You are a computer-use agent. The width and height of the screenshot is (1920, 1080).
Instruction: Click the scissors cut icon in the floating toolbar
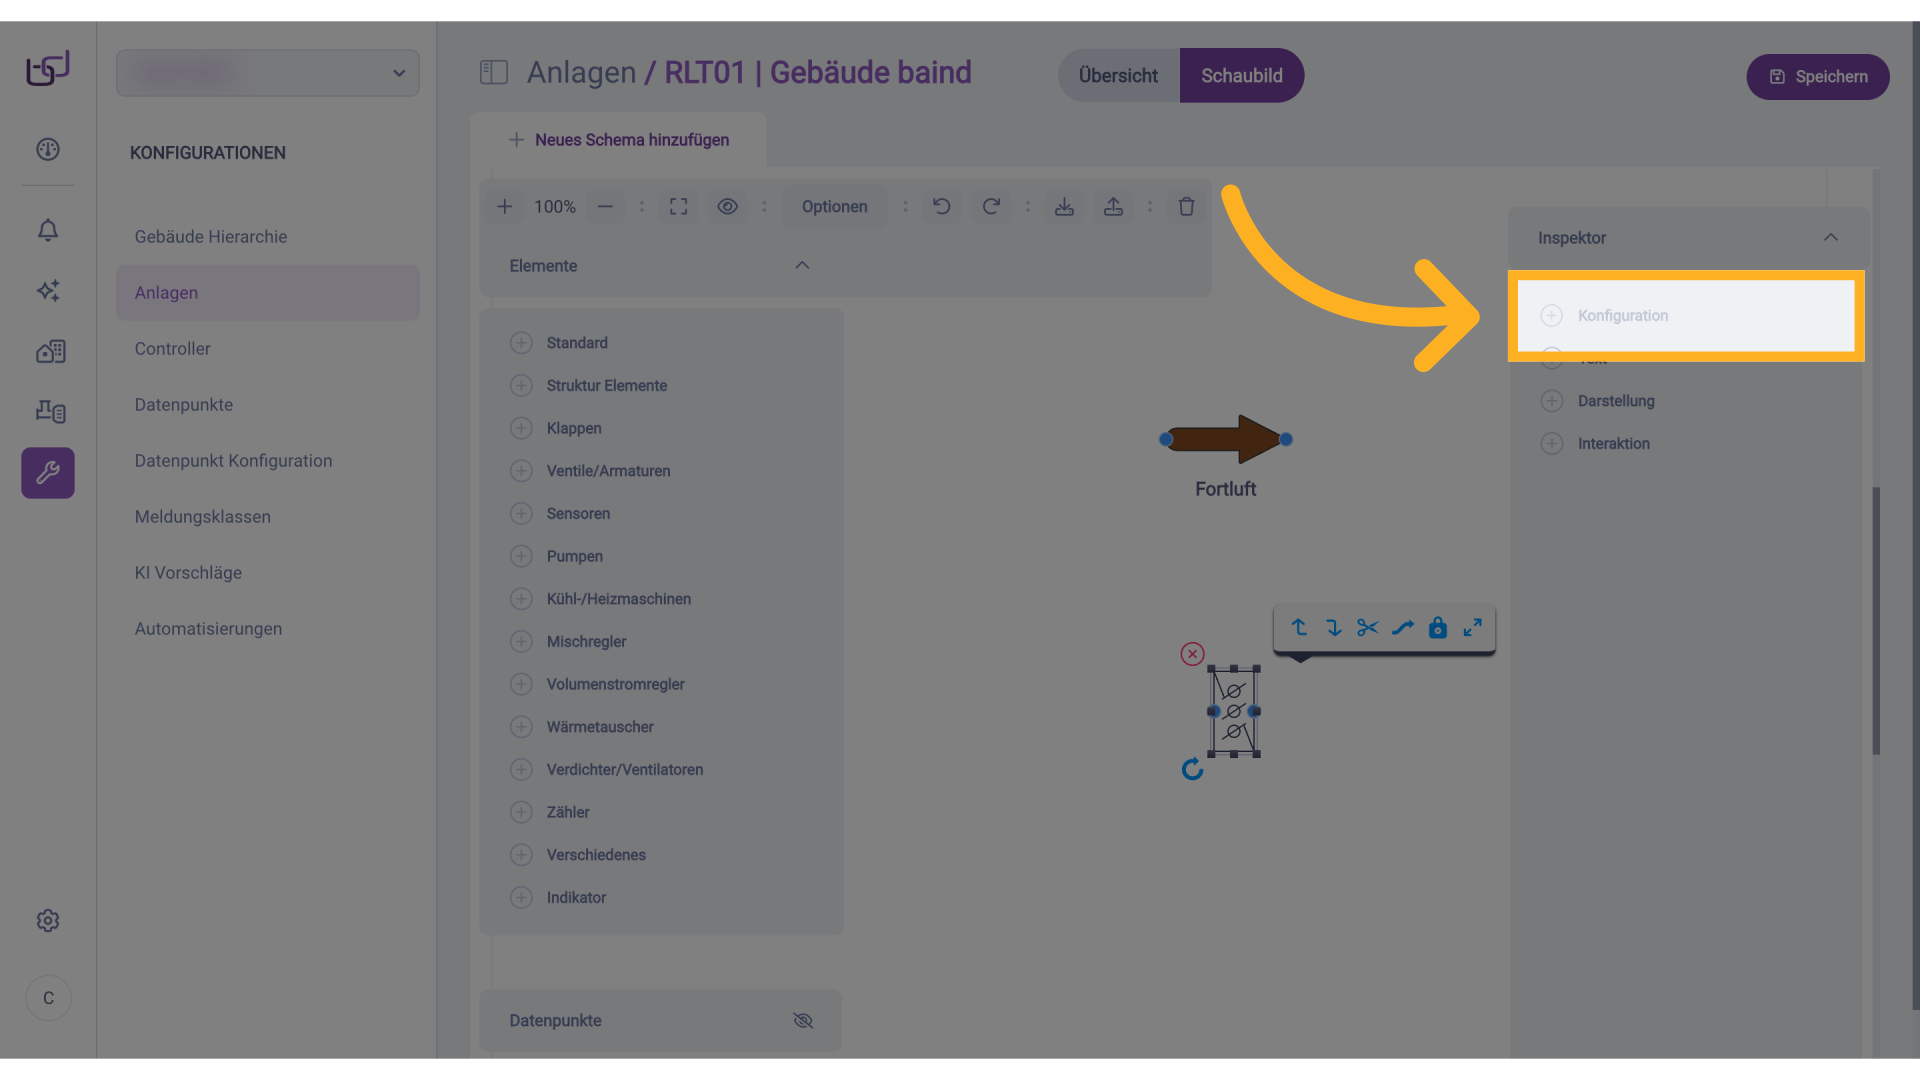[1367, 627]
